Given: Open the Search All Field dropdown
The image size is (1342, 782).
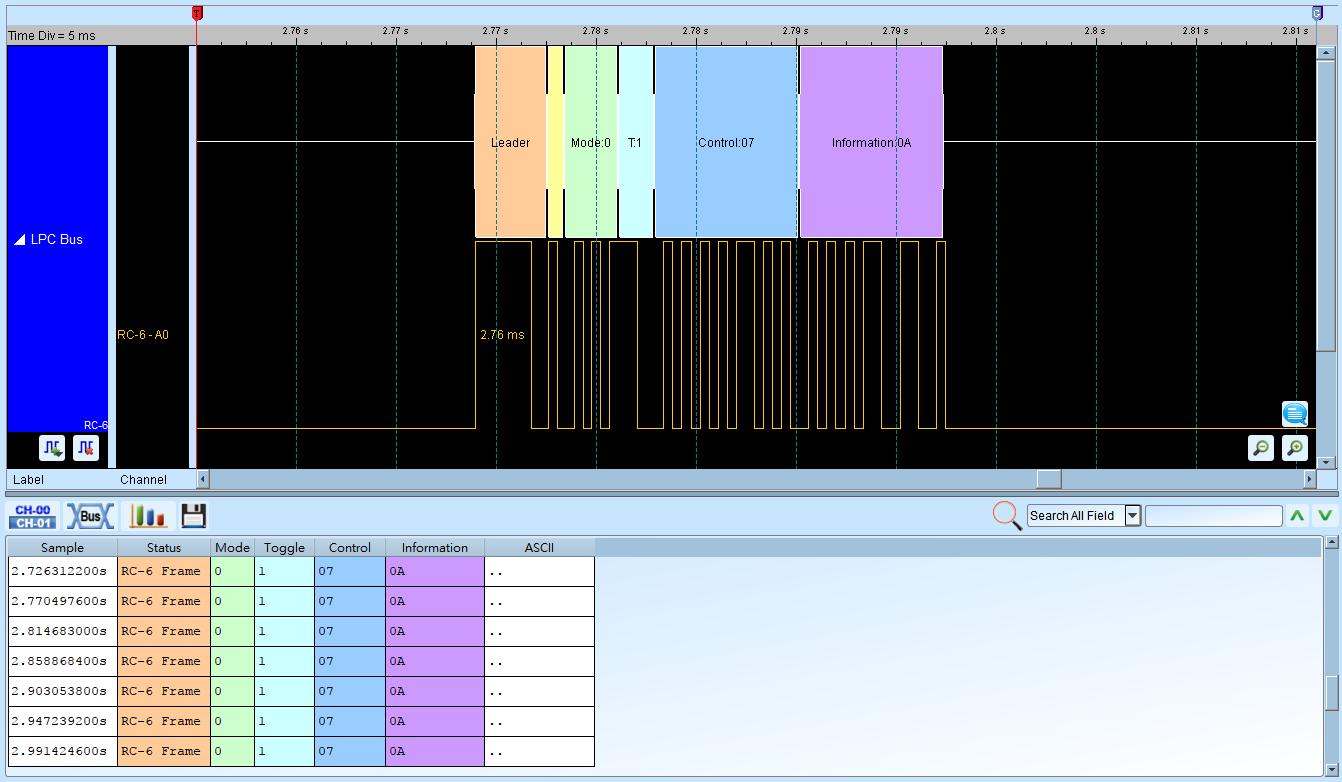Looking at the screenshot, I should 1133,516.
